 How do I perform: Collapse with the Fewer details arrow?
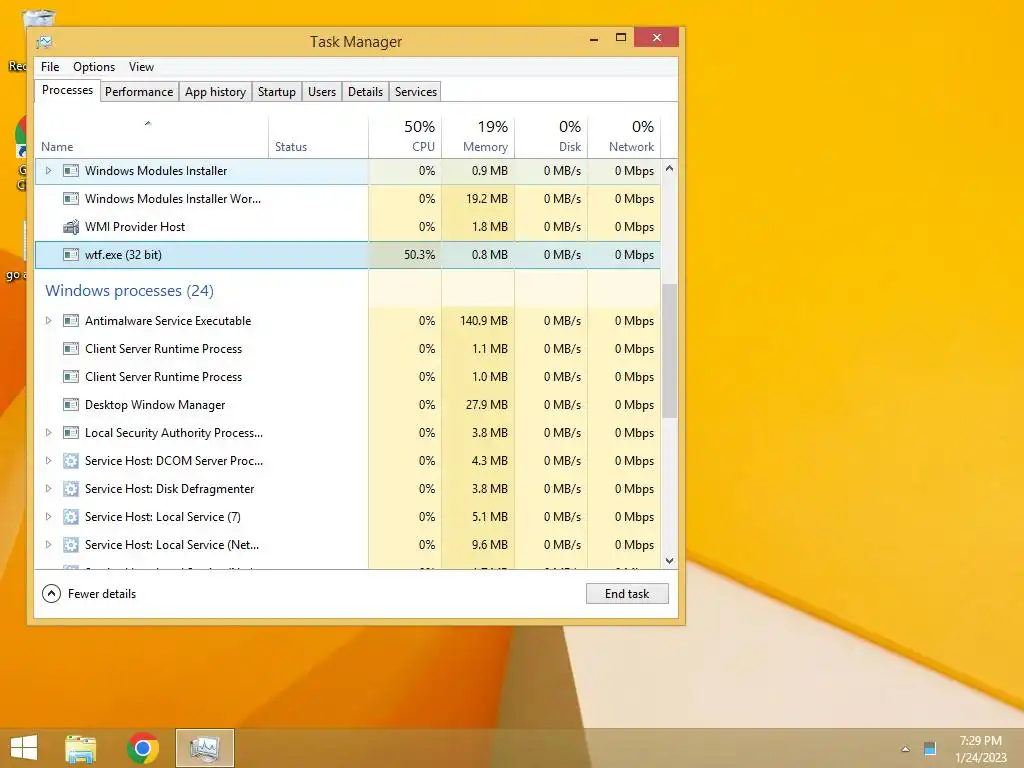click(x=51, y=594)
